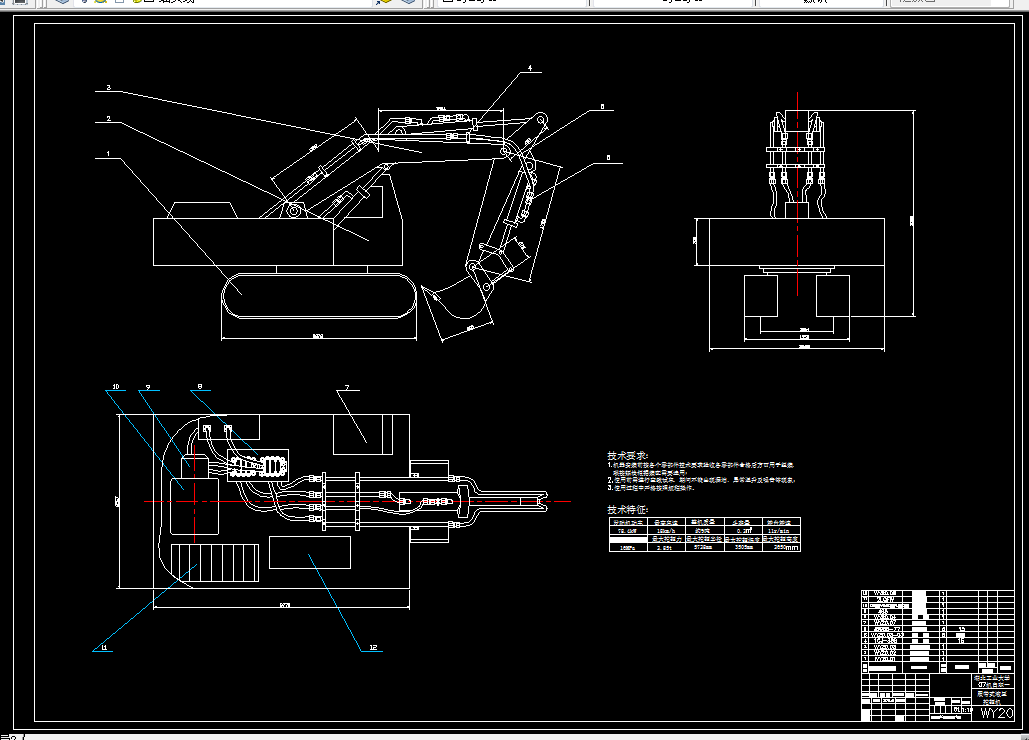
Task: Select part callout number 12
Action: click(373, 648)
